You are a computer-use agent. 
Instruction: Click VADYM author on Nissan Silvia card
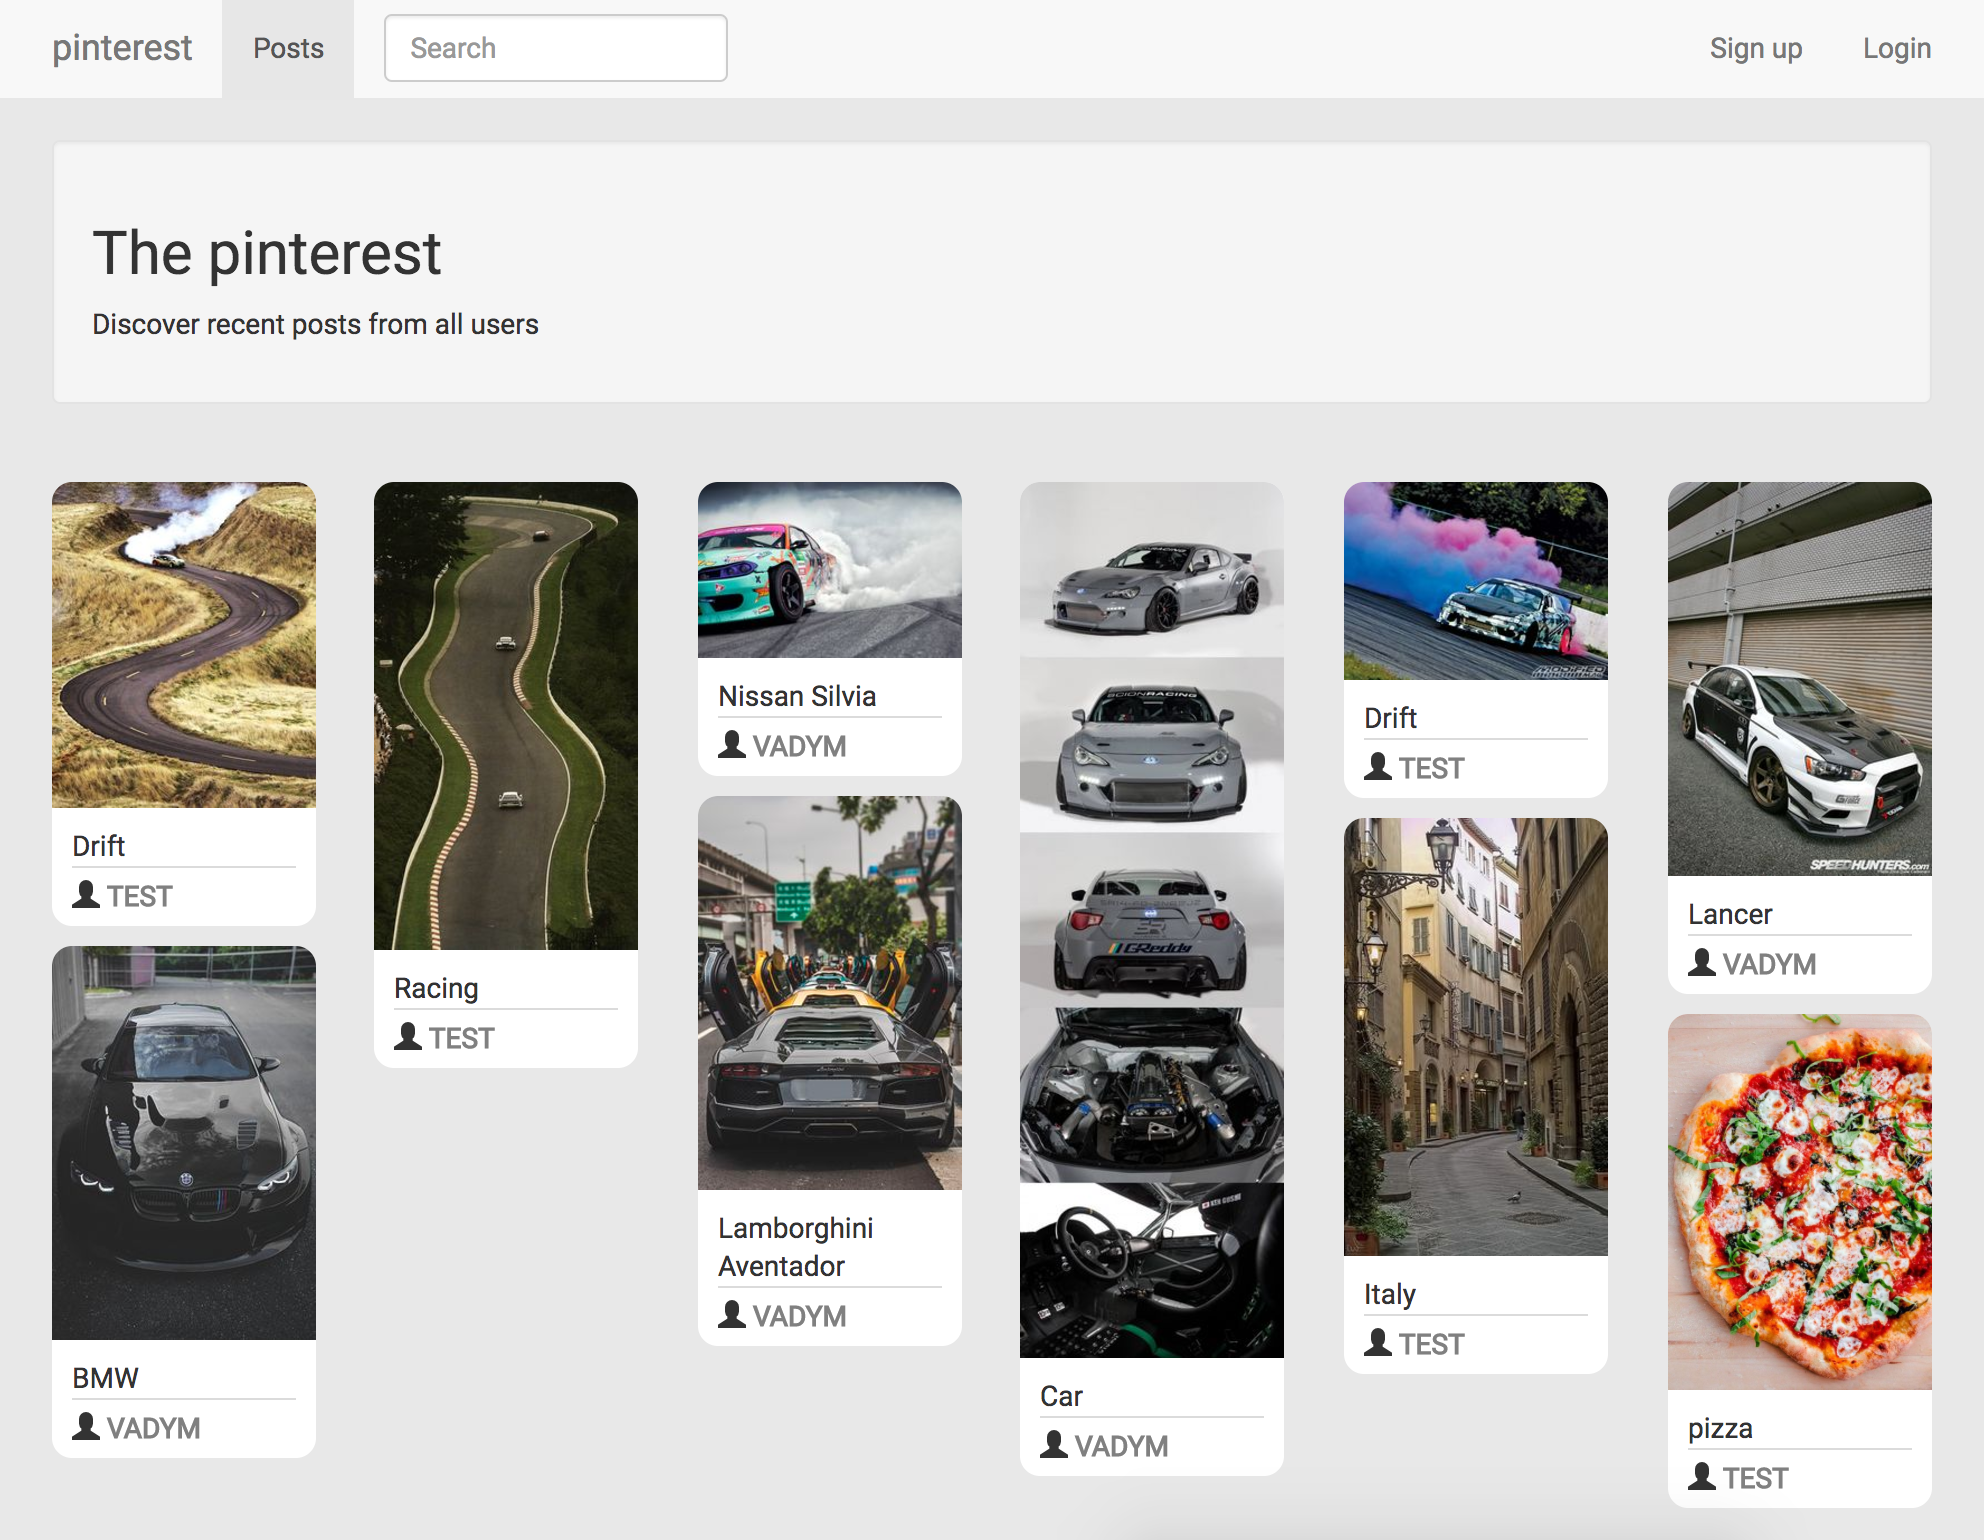(800, 746)
